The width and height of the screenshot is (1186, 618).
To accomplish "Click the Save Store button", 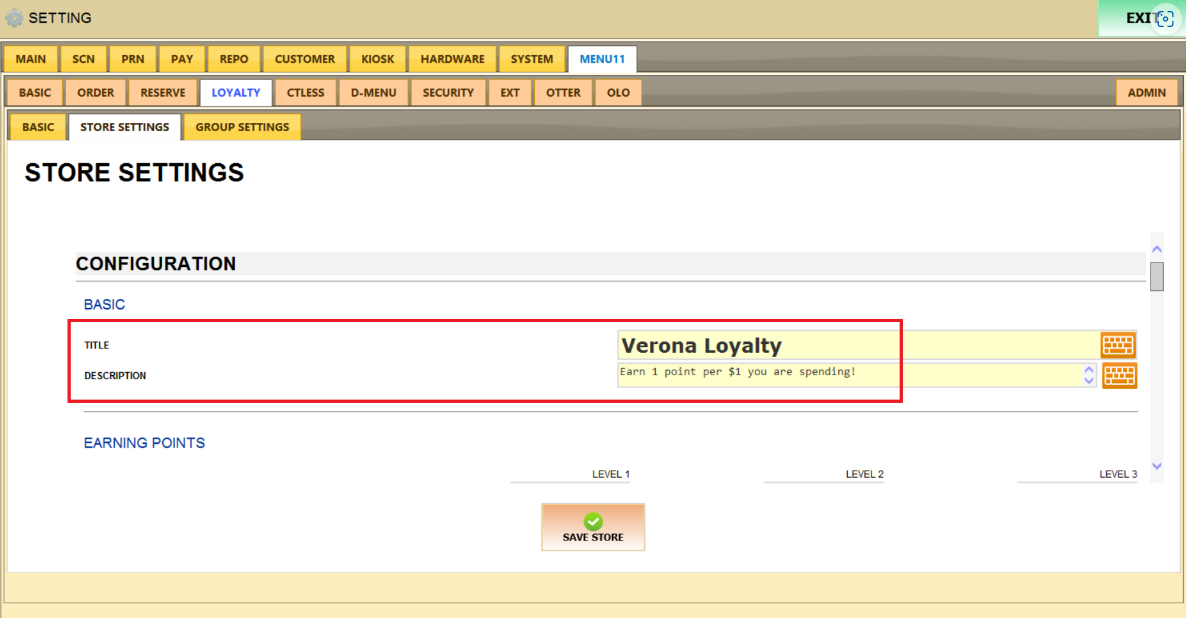I will click(593, 527).
